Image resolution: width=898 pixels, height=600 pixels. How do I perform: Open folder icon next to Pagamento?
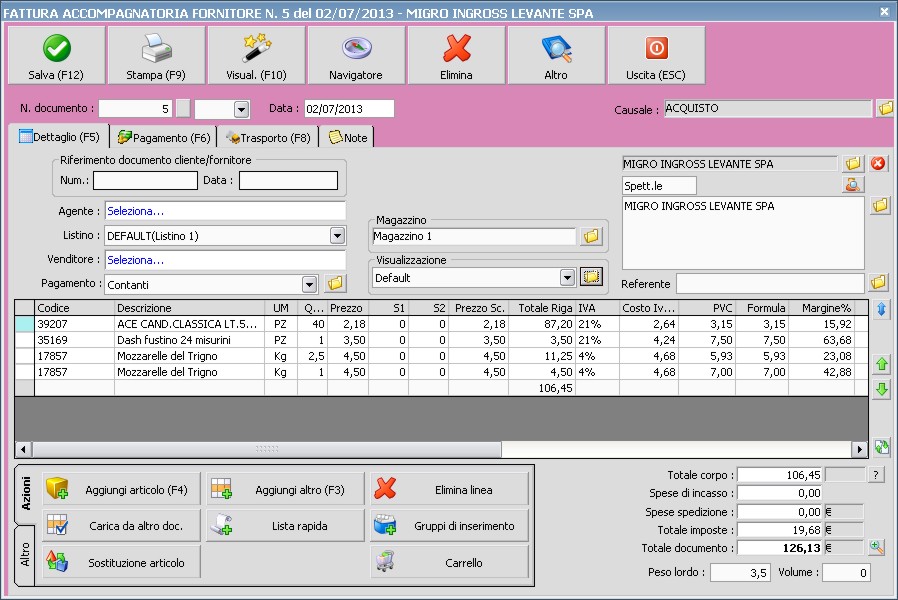[x=335, y=283]
